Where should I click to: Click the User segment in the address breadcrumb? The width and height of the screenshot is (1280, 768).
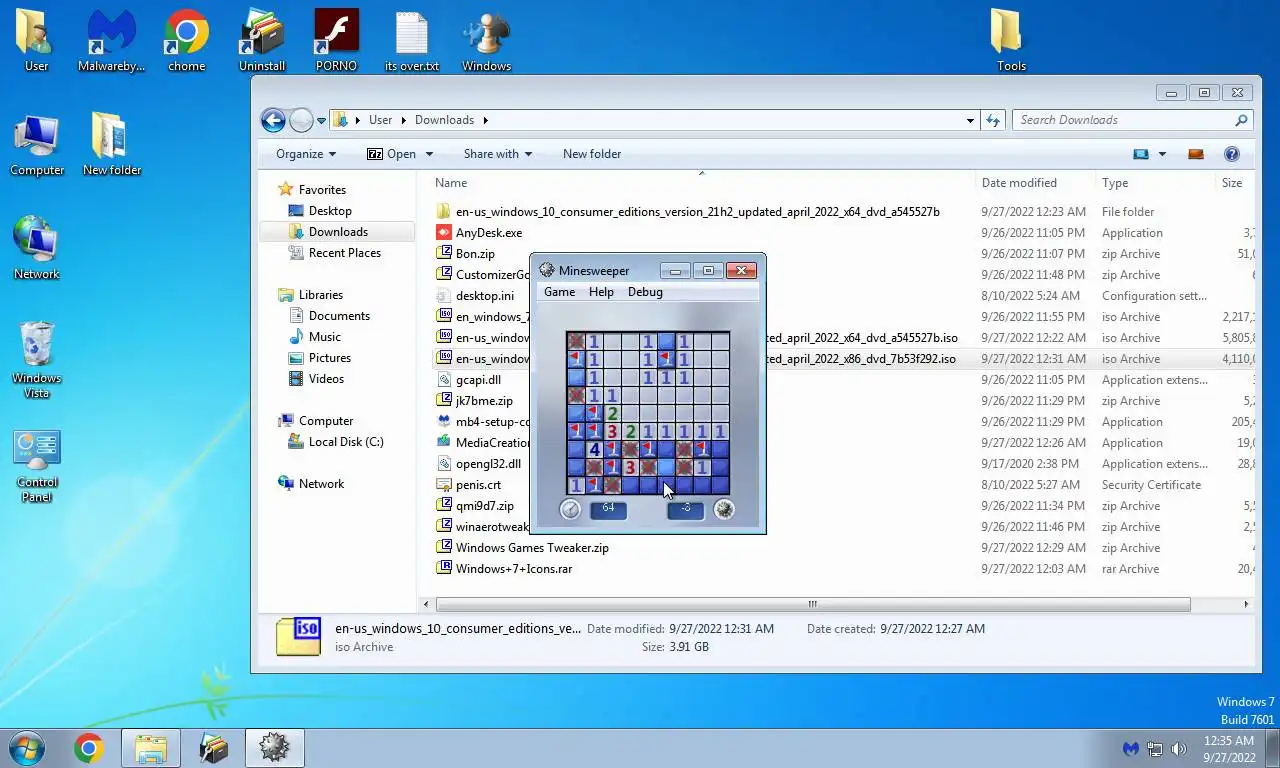(x=380, y=120)
